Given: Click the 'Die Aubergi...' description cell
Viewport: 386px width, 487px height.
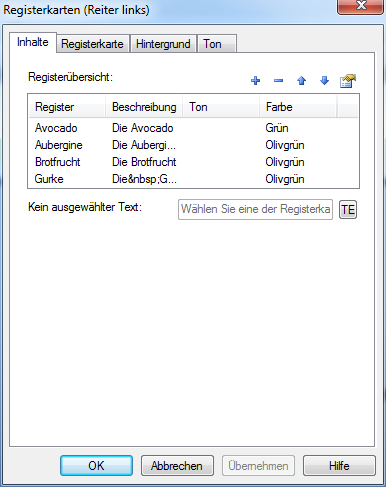Looking at the screenshot, I should point(144,145).
